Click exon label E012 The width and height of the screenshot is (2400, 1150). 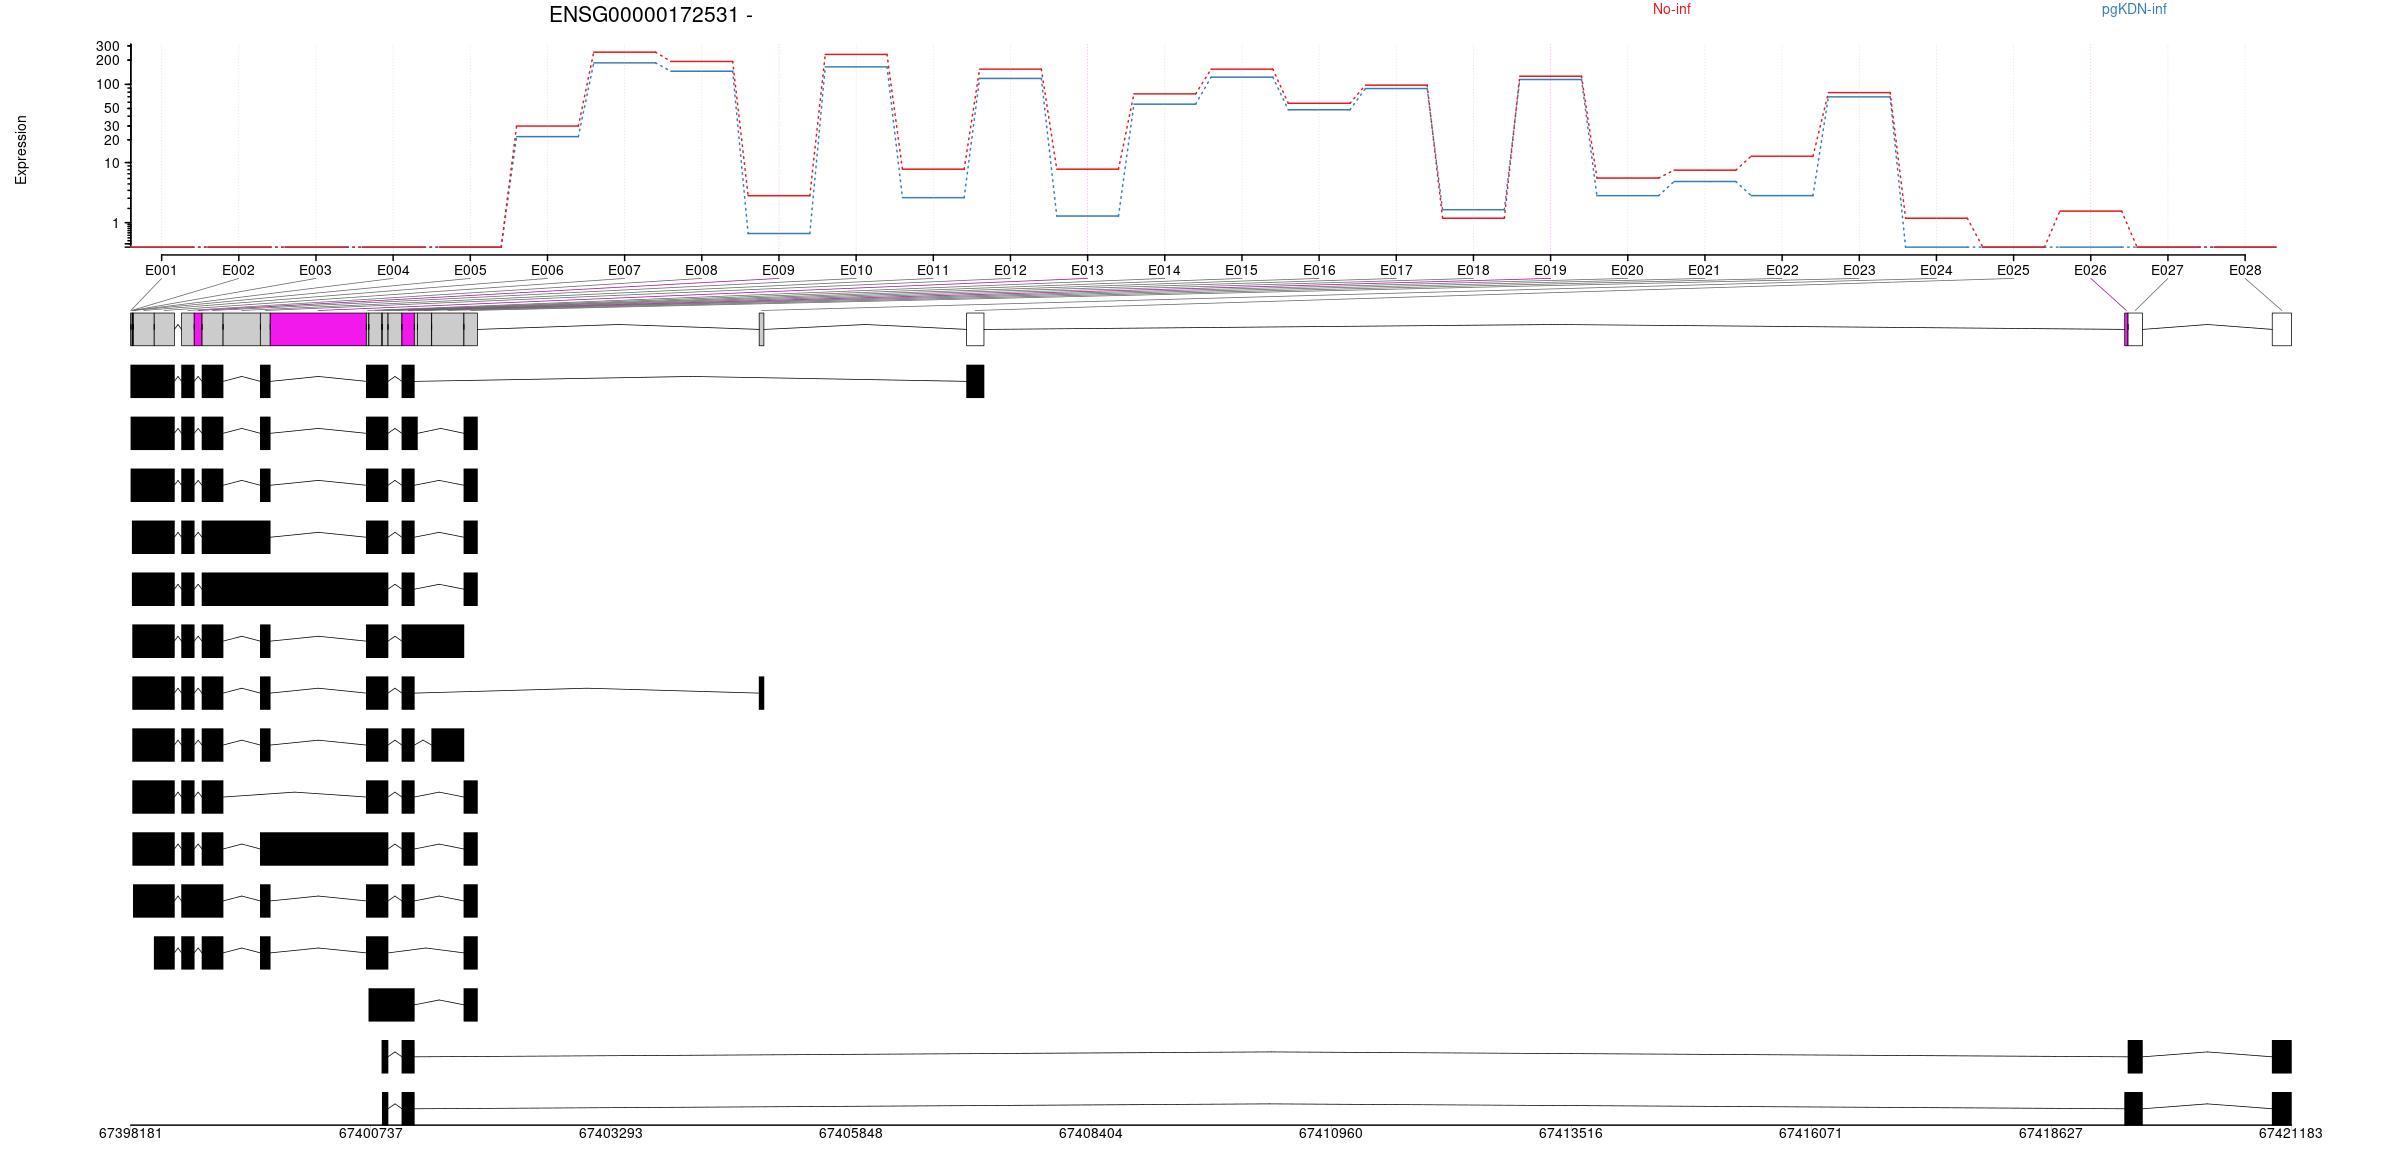[x=1010, y=270]
